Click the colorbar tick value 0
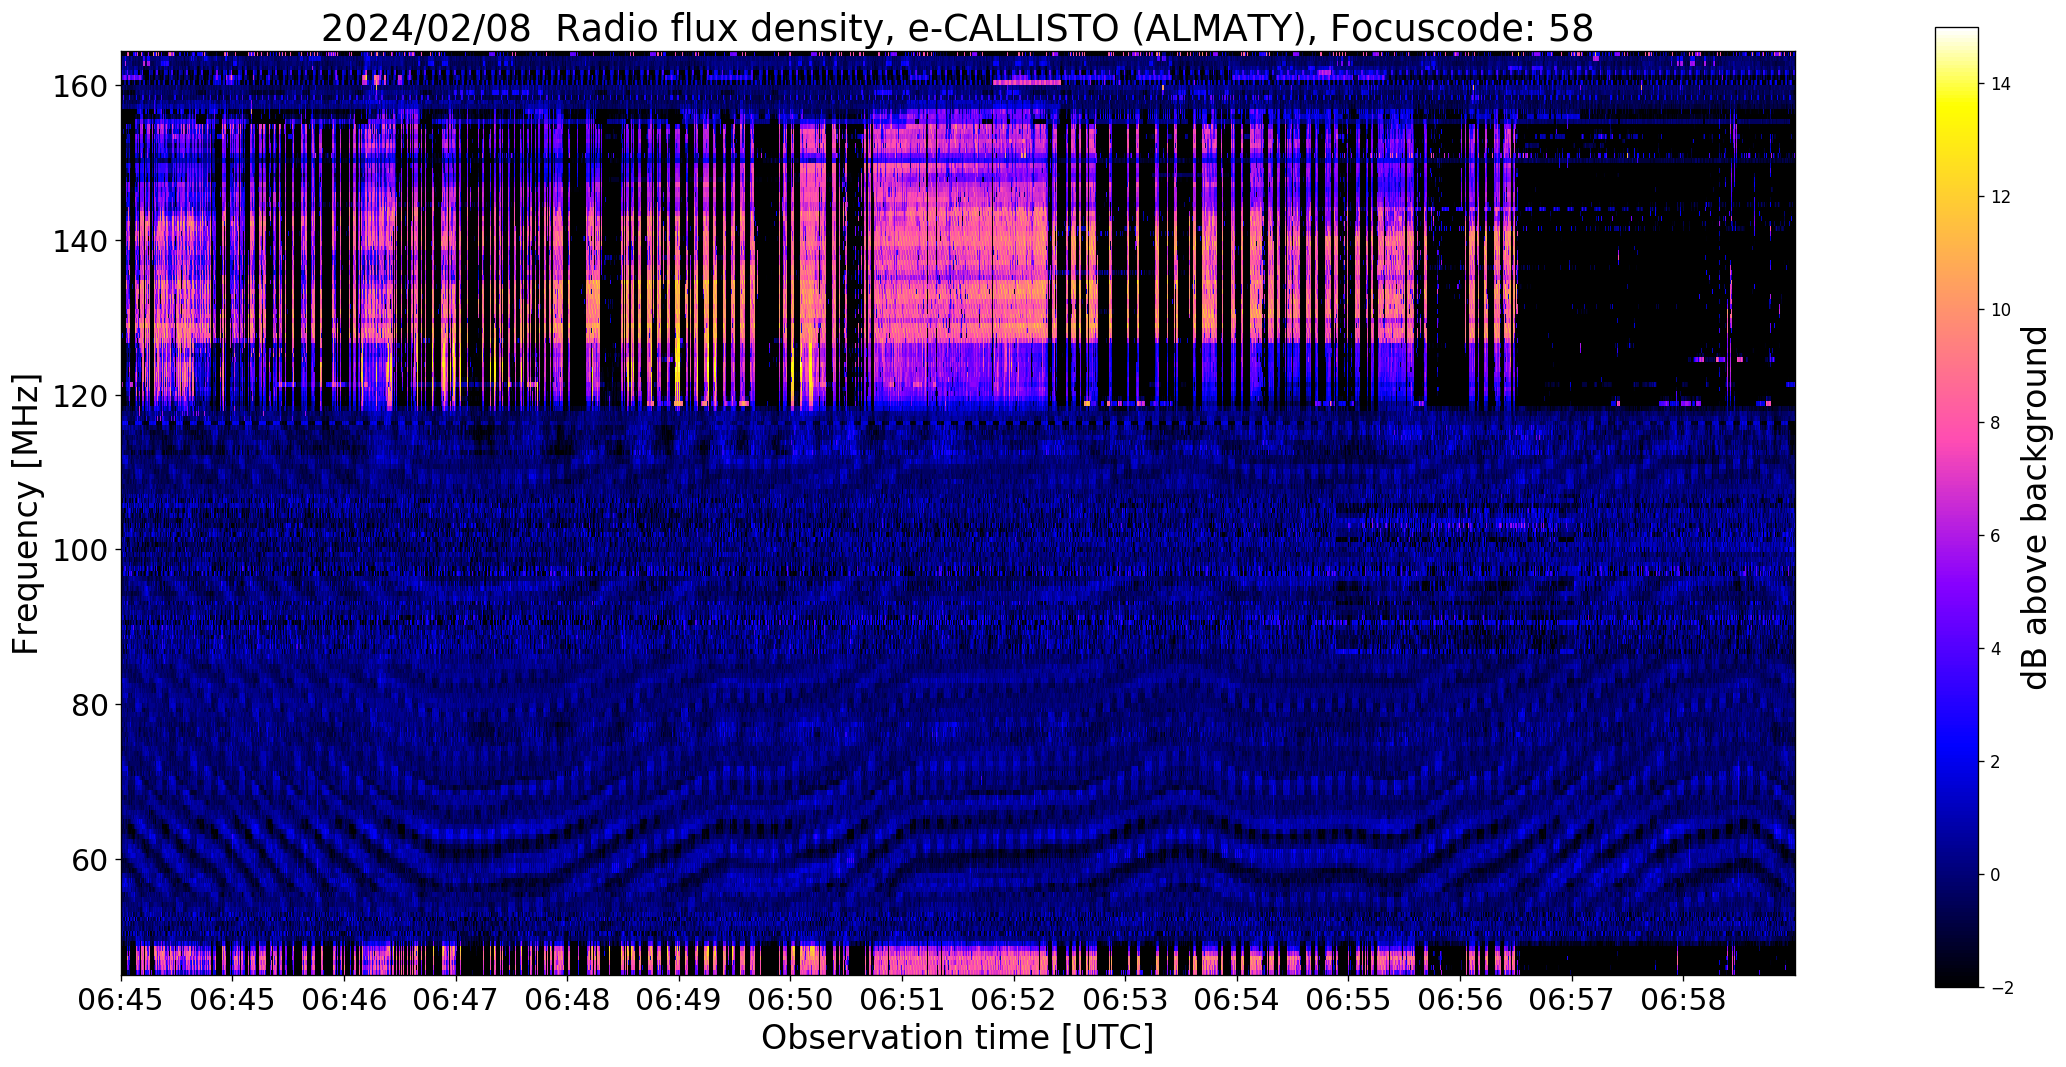This screenshot has width=2066, height=1067. (x=1996, y=875)
